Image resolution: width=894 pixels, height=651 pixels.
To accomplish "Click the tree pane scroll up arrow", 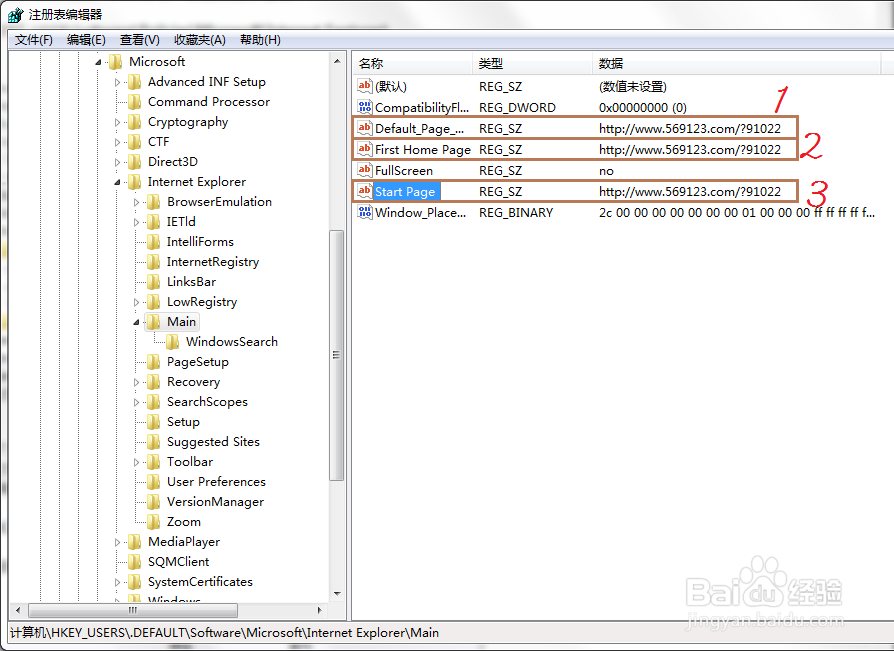I will tap(337, 61).
